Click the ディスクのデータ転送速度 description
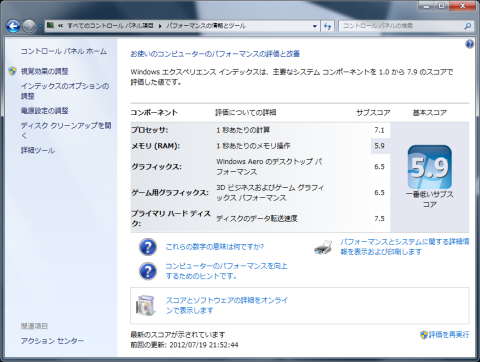This screenshot has height=362, width=480. coord(257,219)
